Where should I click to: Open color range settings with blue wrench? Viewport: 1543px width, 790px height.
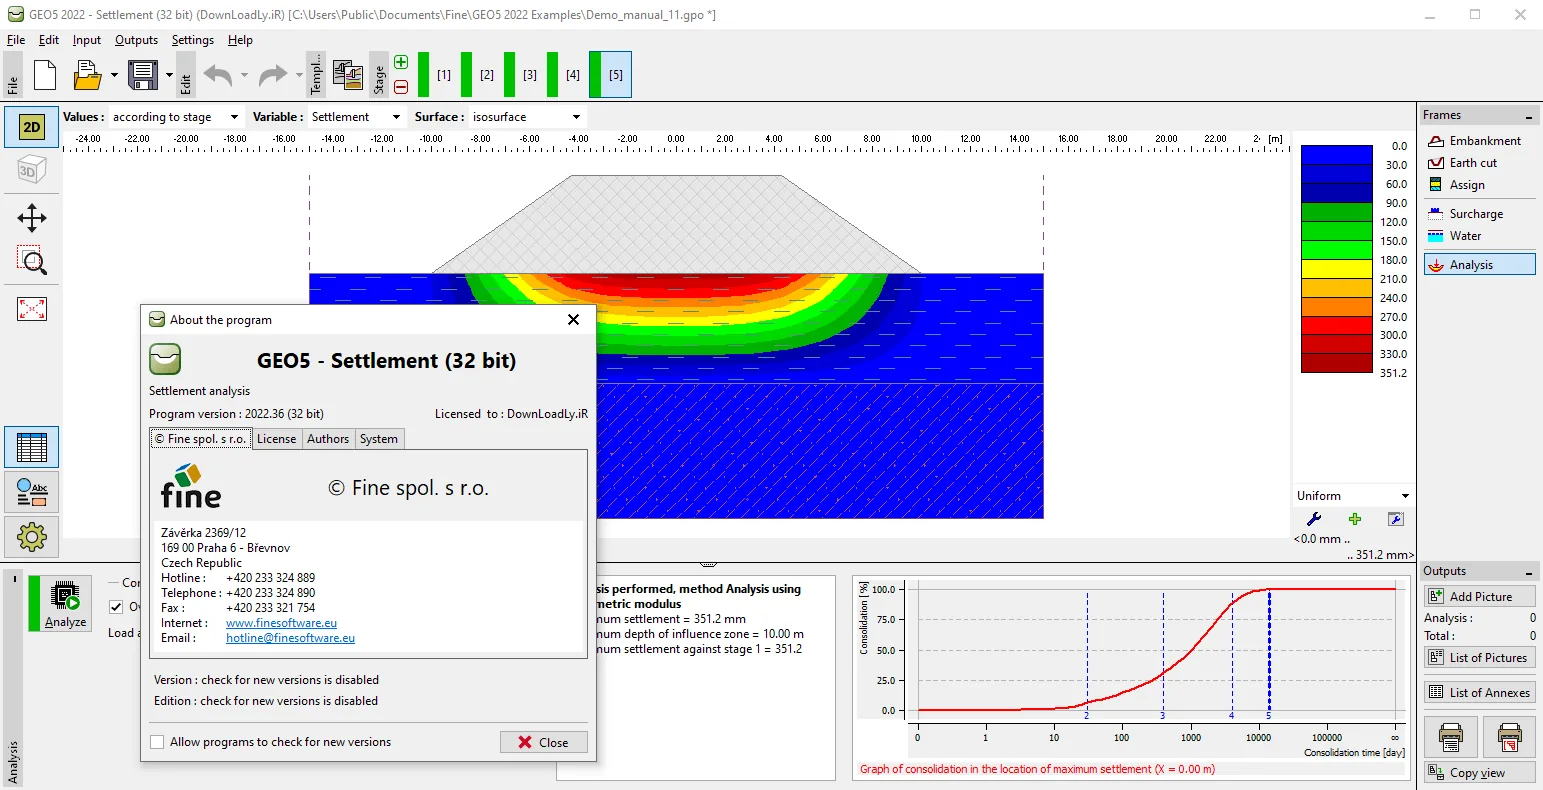click(1314, 519)
